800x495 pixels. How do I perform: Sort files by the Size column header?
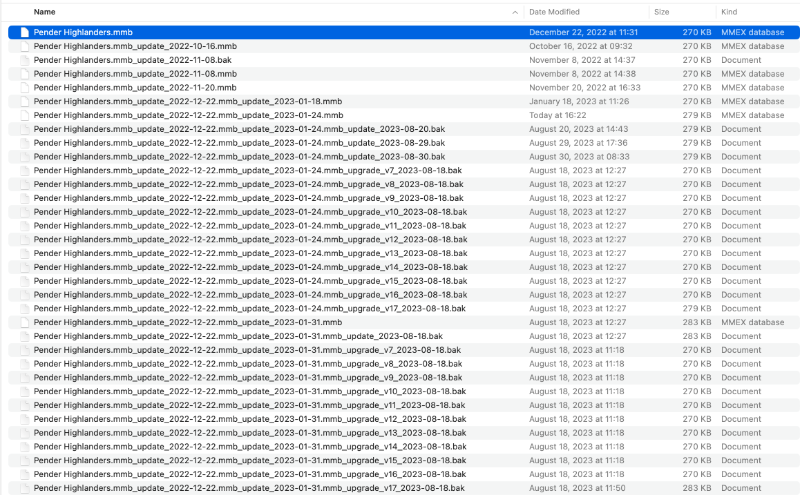(661, 12)
